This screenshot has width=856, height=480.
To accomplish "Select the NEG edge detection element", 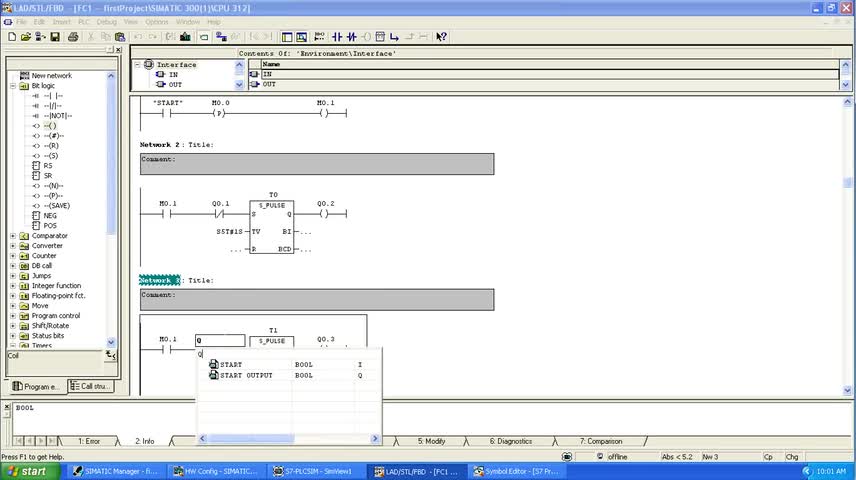I will [50, 215].
